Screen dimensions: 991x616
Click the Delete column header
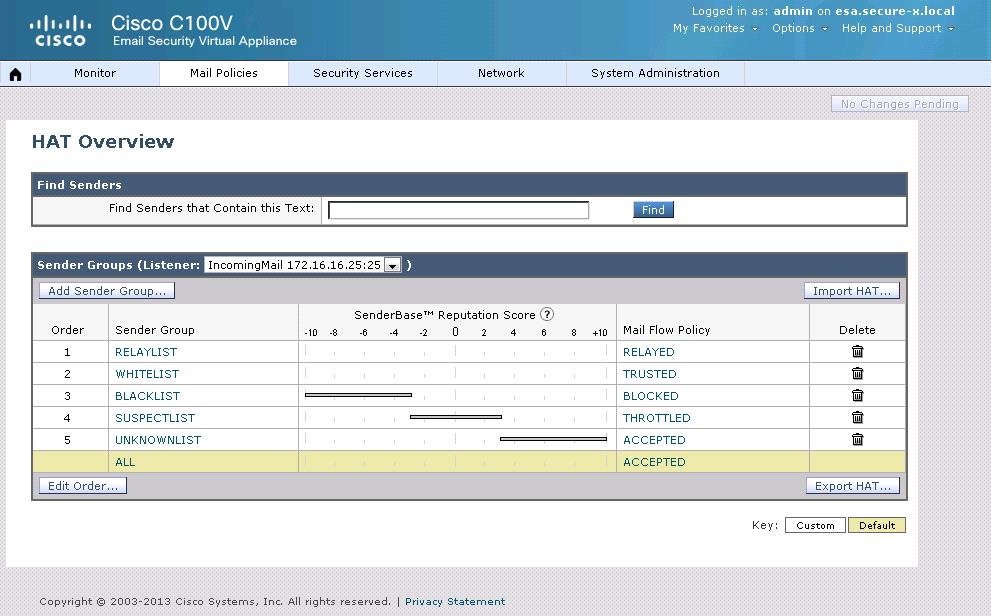pyautogui.click(x=857, y=330)
